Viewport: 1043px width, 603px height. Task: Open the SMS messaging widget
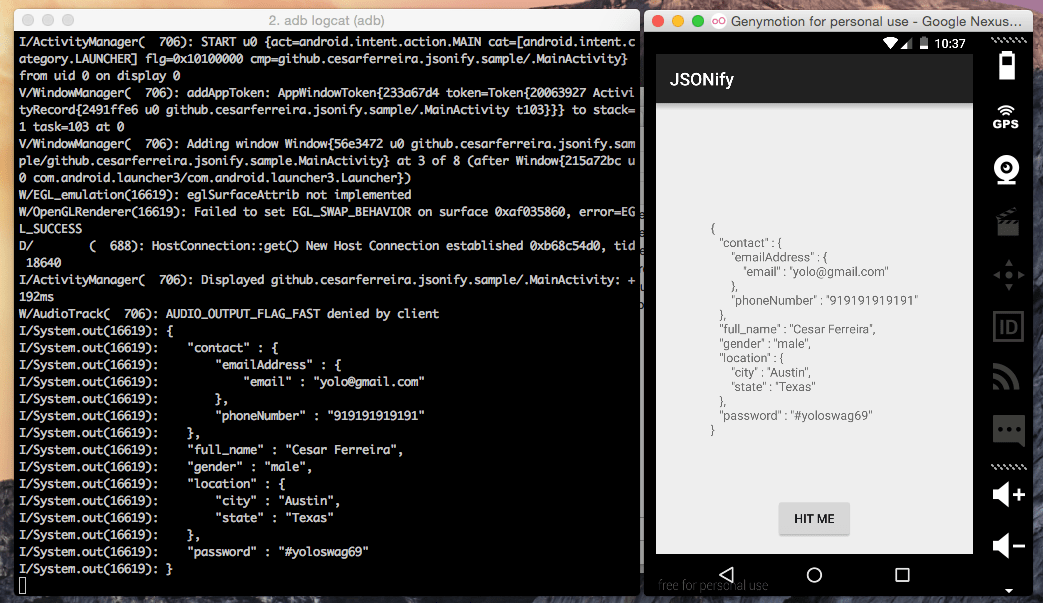(1006, 430)
